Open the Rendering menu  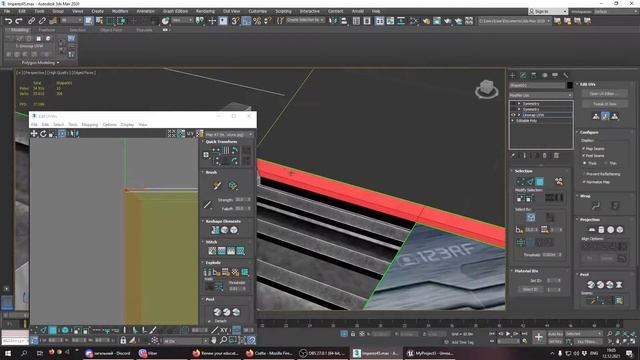tap(205, 11)
